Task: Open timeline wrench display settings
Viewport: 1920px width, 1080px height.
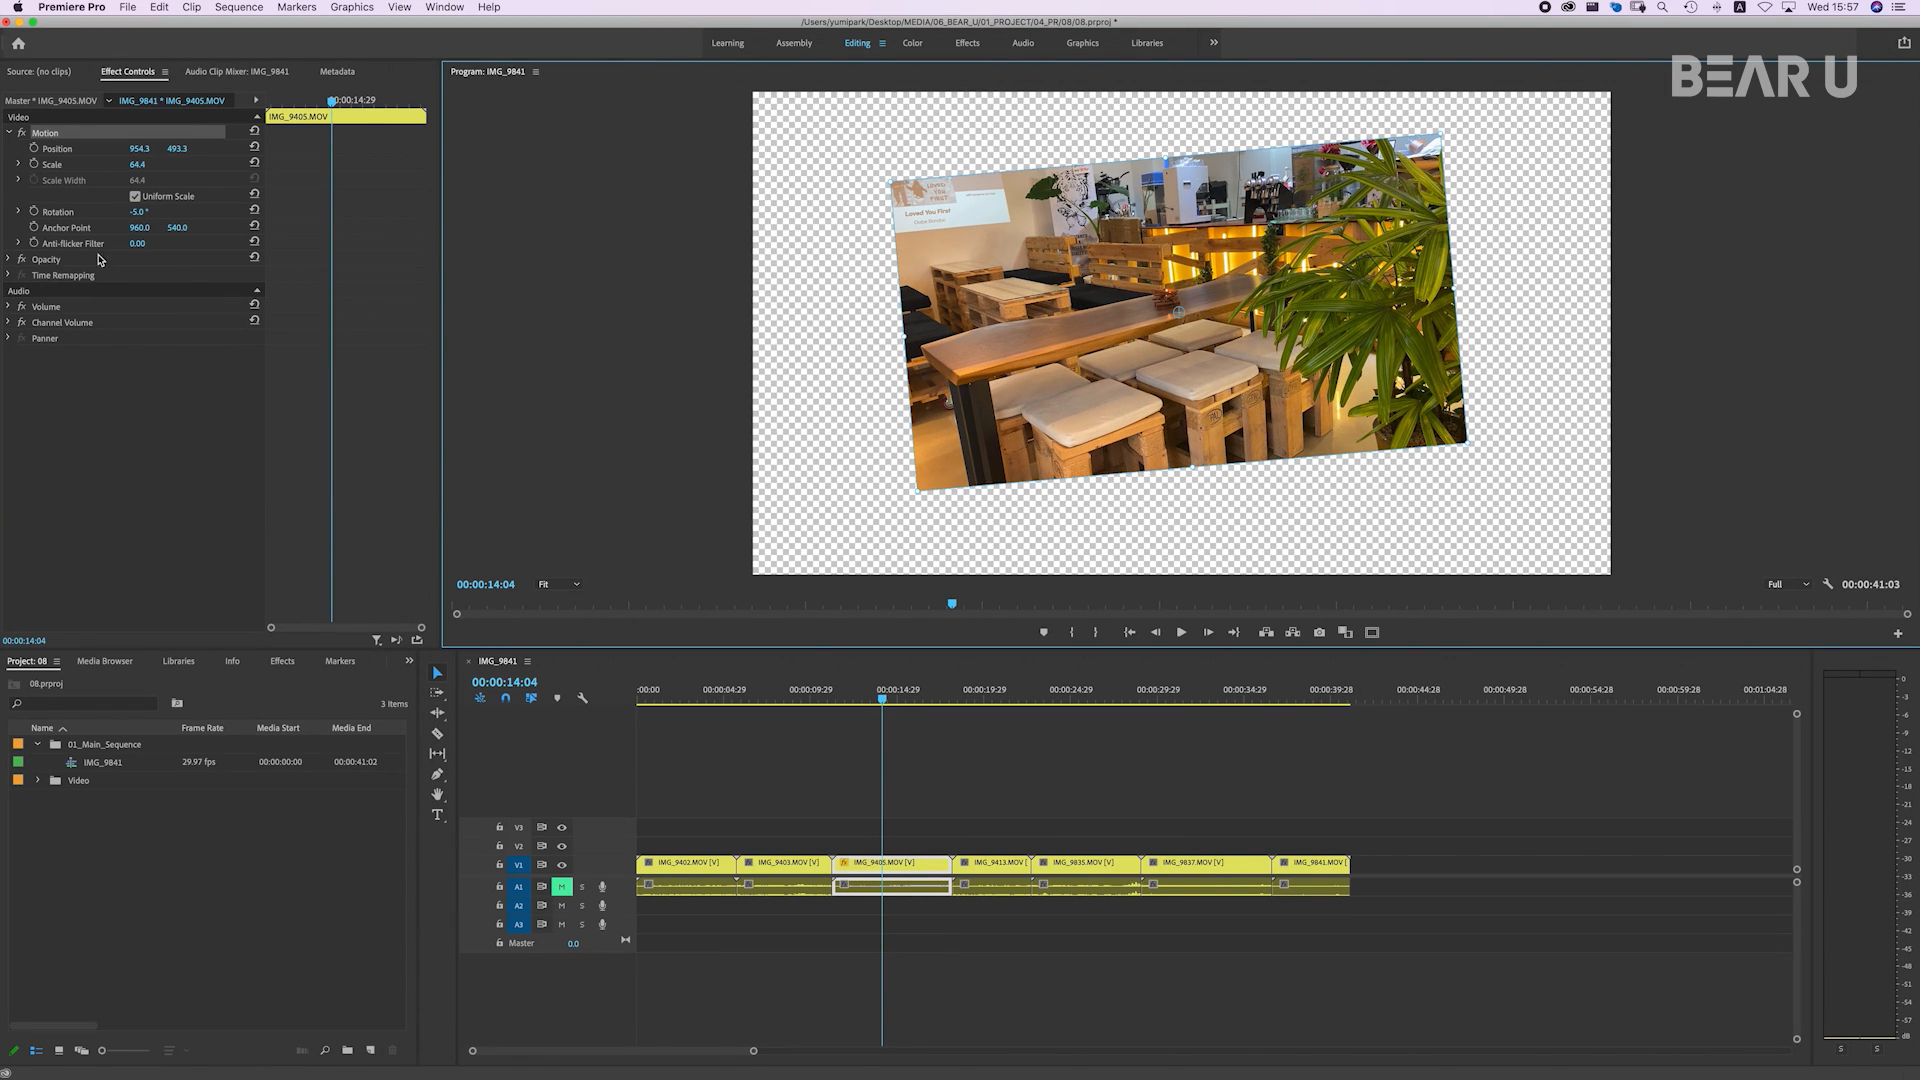Action: pos(582,698)
